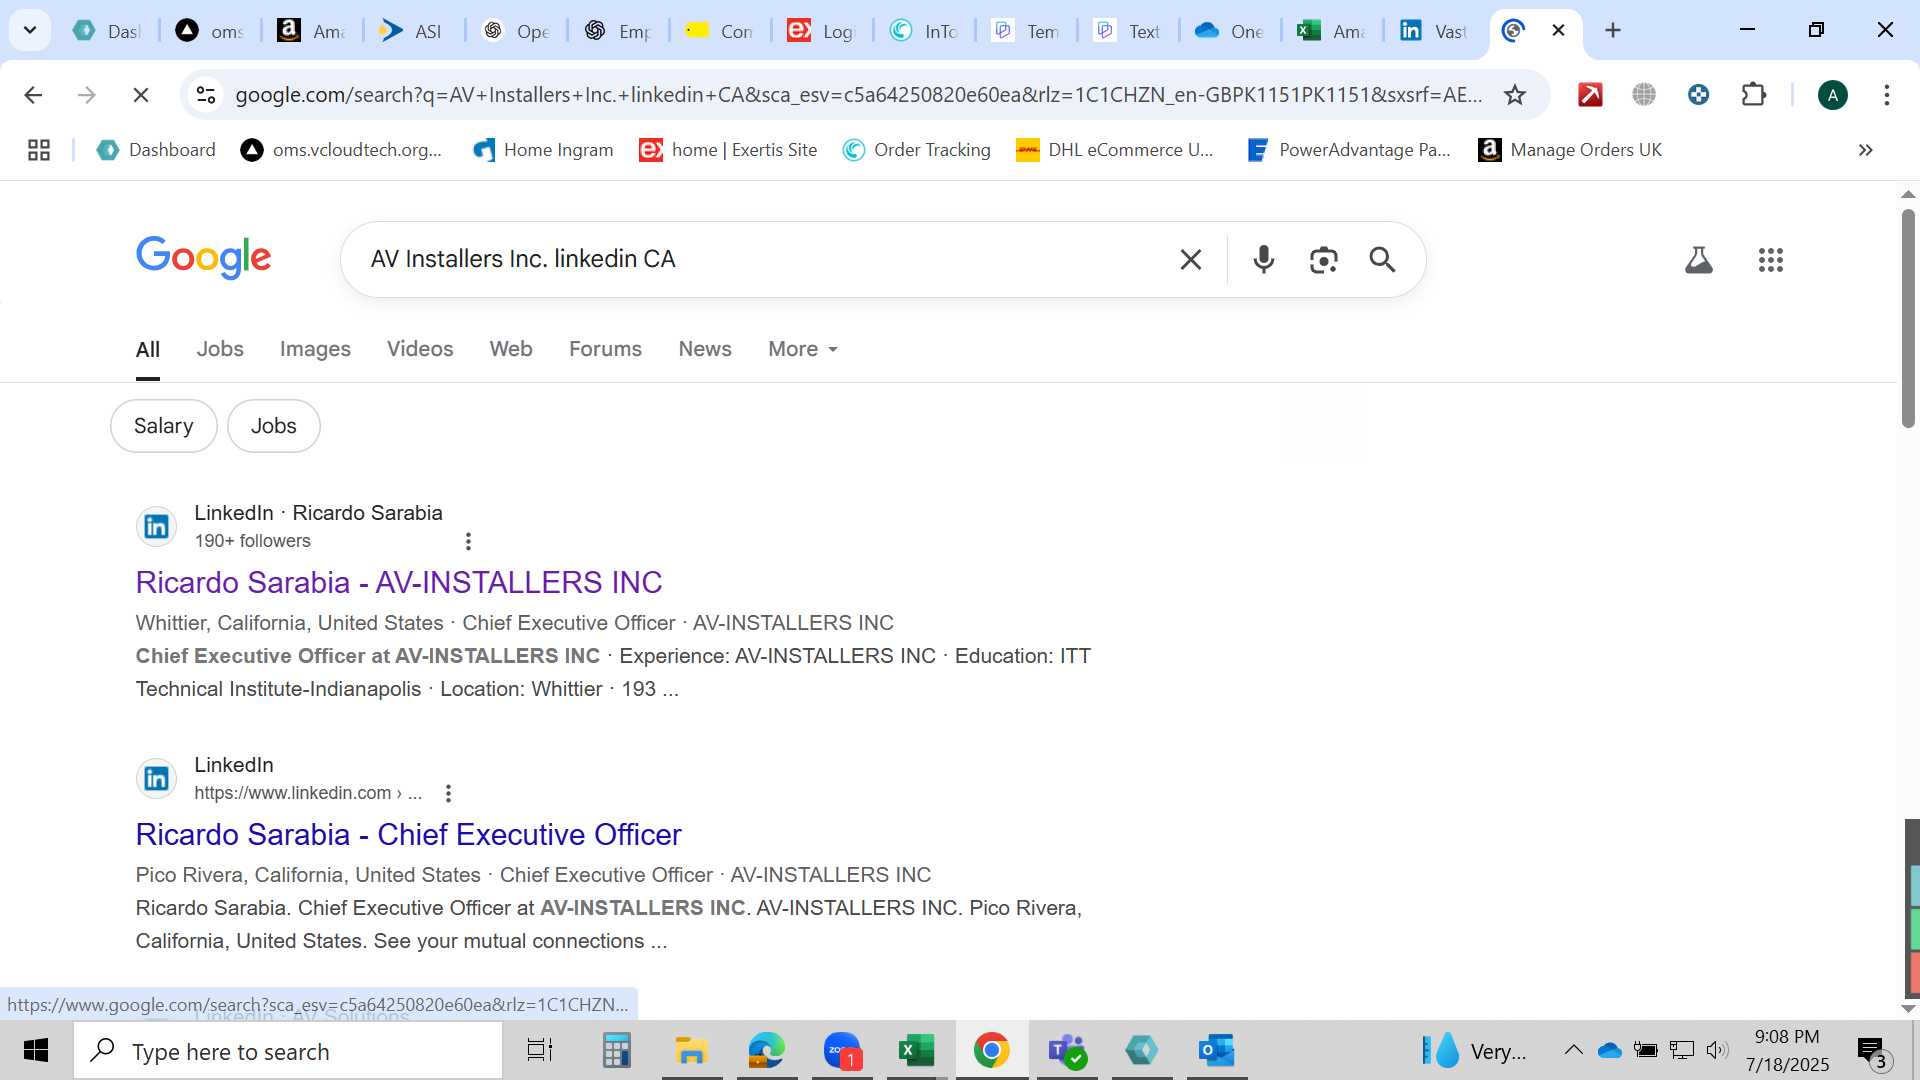Start voice search with microphone icon
Screen dimensions: 1920x1080
[x=1264, y=260]
